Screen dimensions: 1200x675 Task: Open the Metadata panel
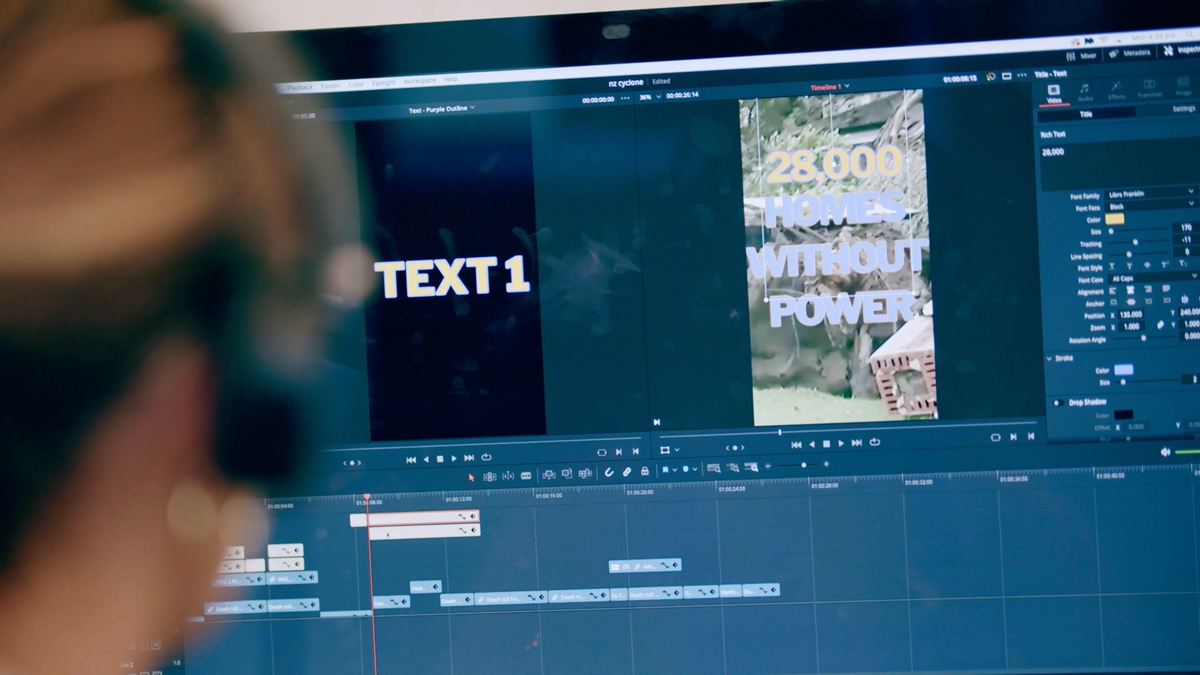[x=1130, y=53]
